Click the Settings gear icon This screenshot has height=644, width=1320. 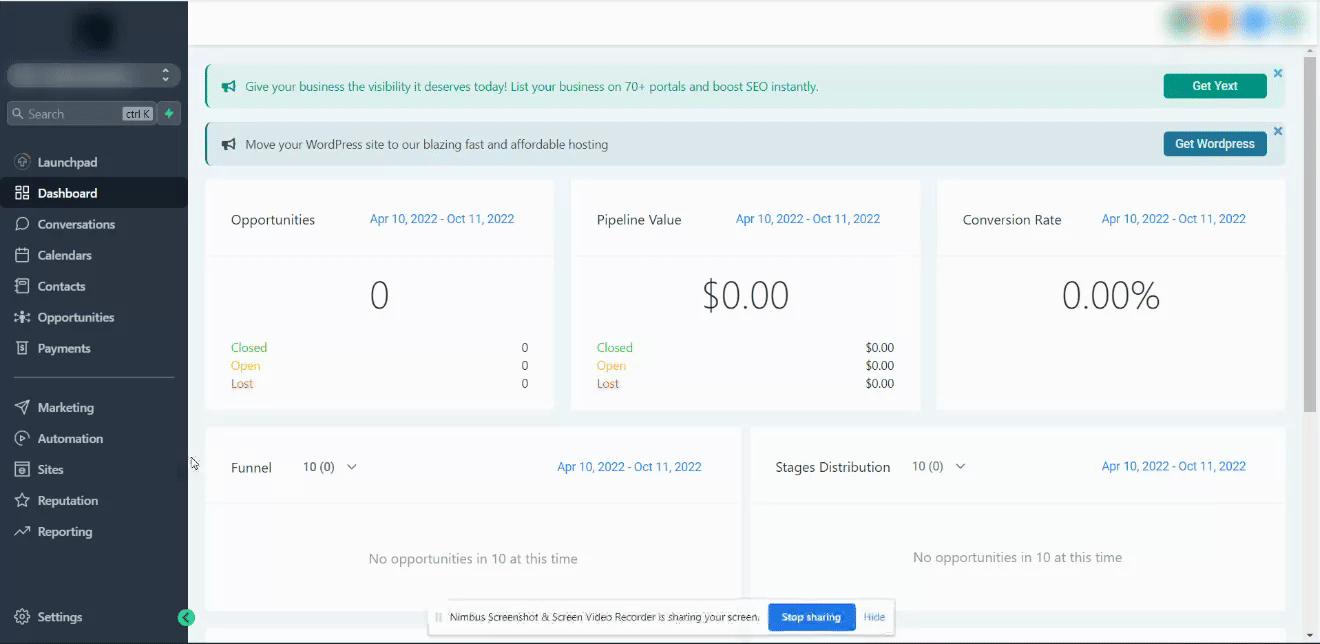[22, 617]
